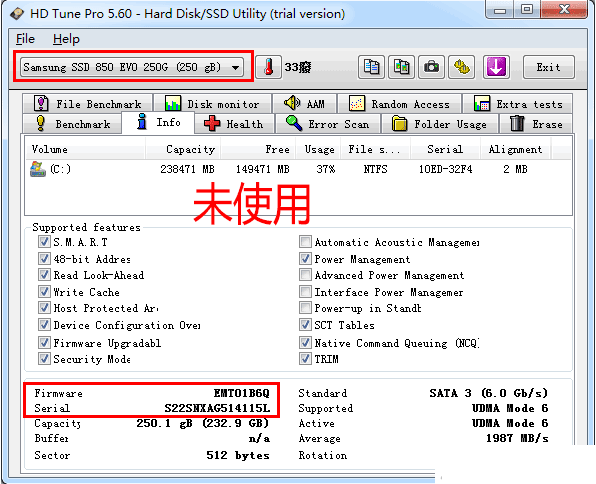Expand the Samsung SSD 850 EVO drive dropdown

[x=132, y=67]
